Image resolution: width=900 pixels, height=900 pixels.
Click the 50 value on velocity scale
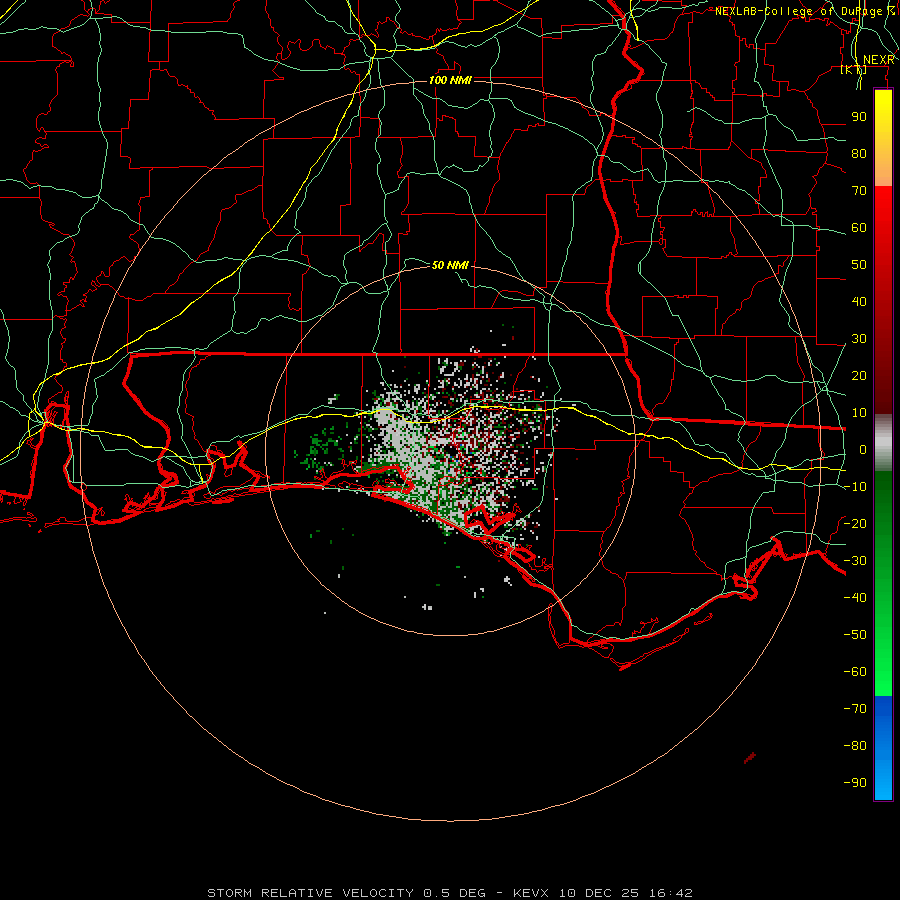859,265
